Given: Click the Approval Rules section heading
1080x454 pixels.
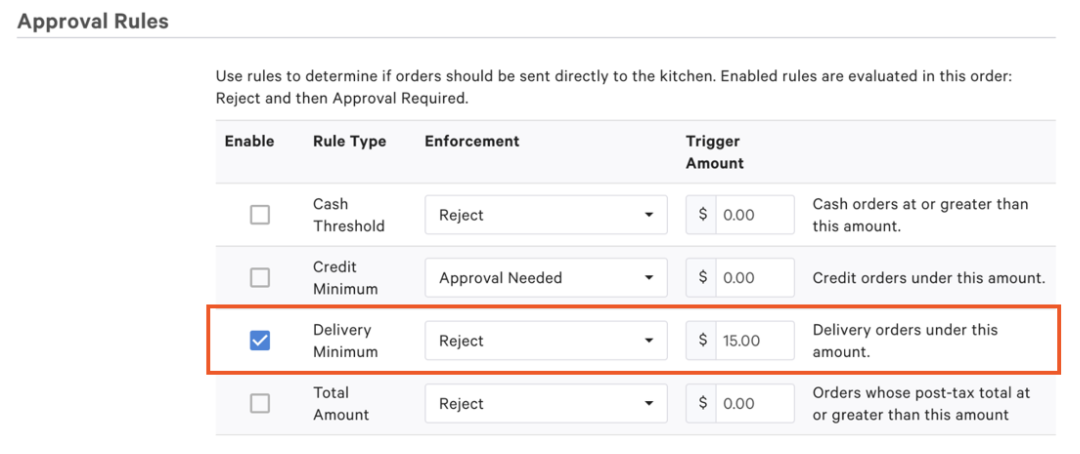Looking at the screenshot, I should point(93,21).
